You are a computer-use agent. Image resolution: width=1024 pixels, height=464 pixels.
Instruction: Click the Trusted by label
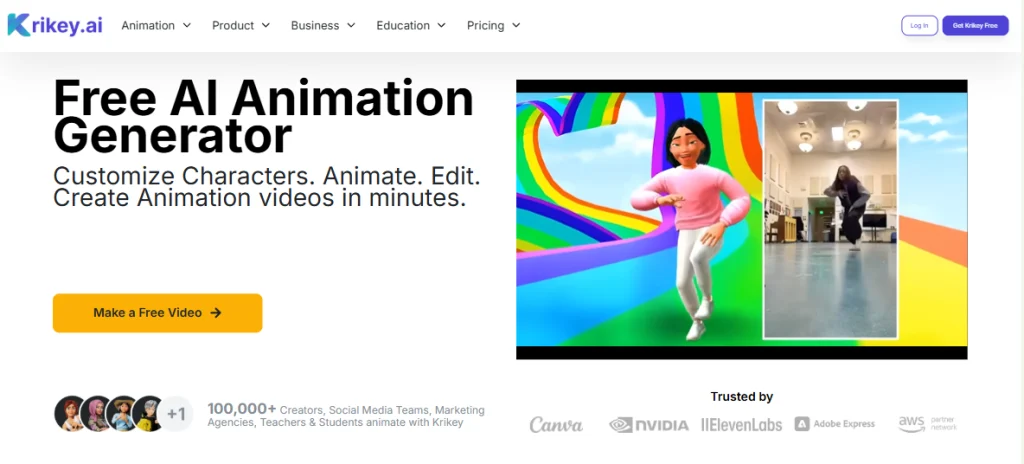(741, 397)
